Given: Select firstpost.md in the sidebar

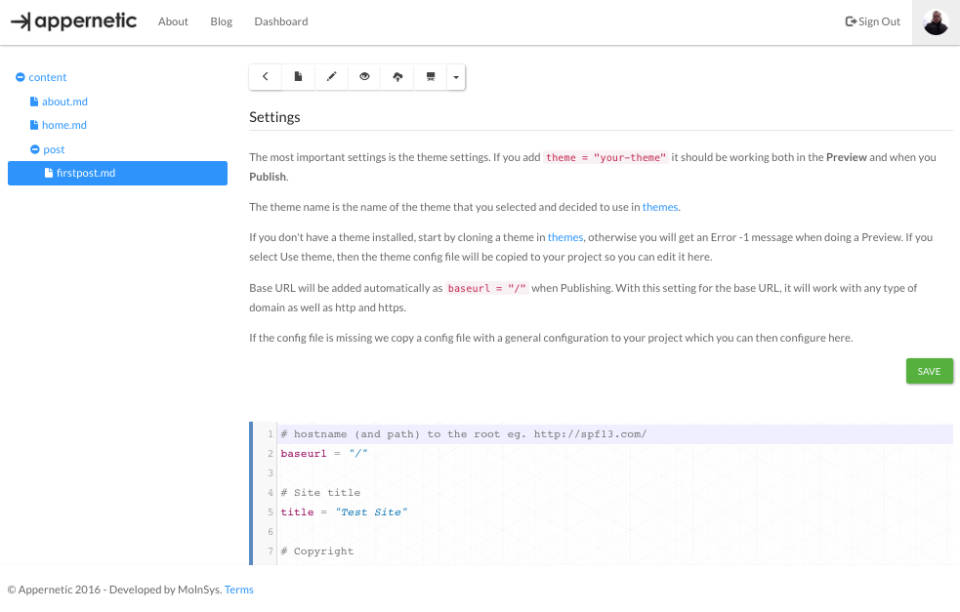Looking at the screenshot, I should click(85, 174).
